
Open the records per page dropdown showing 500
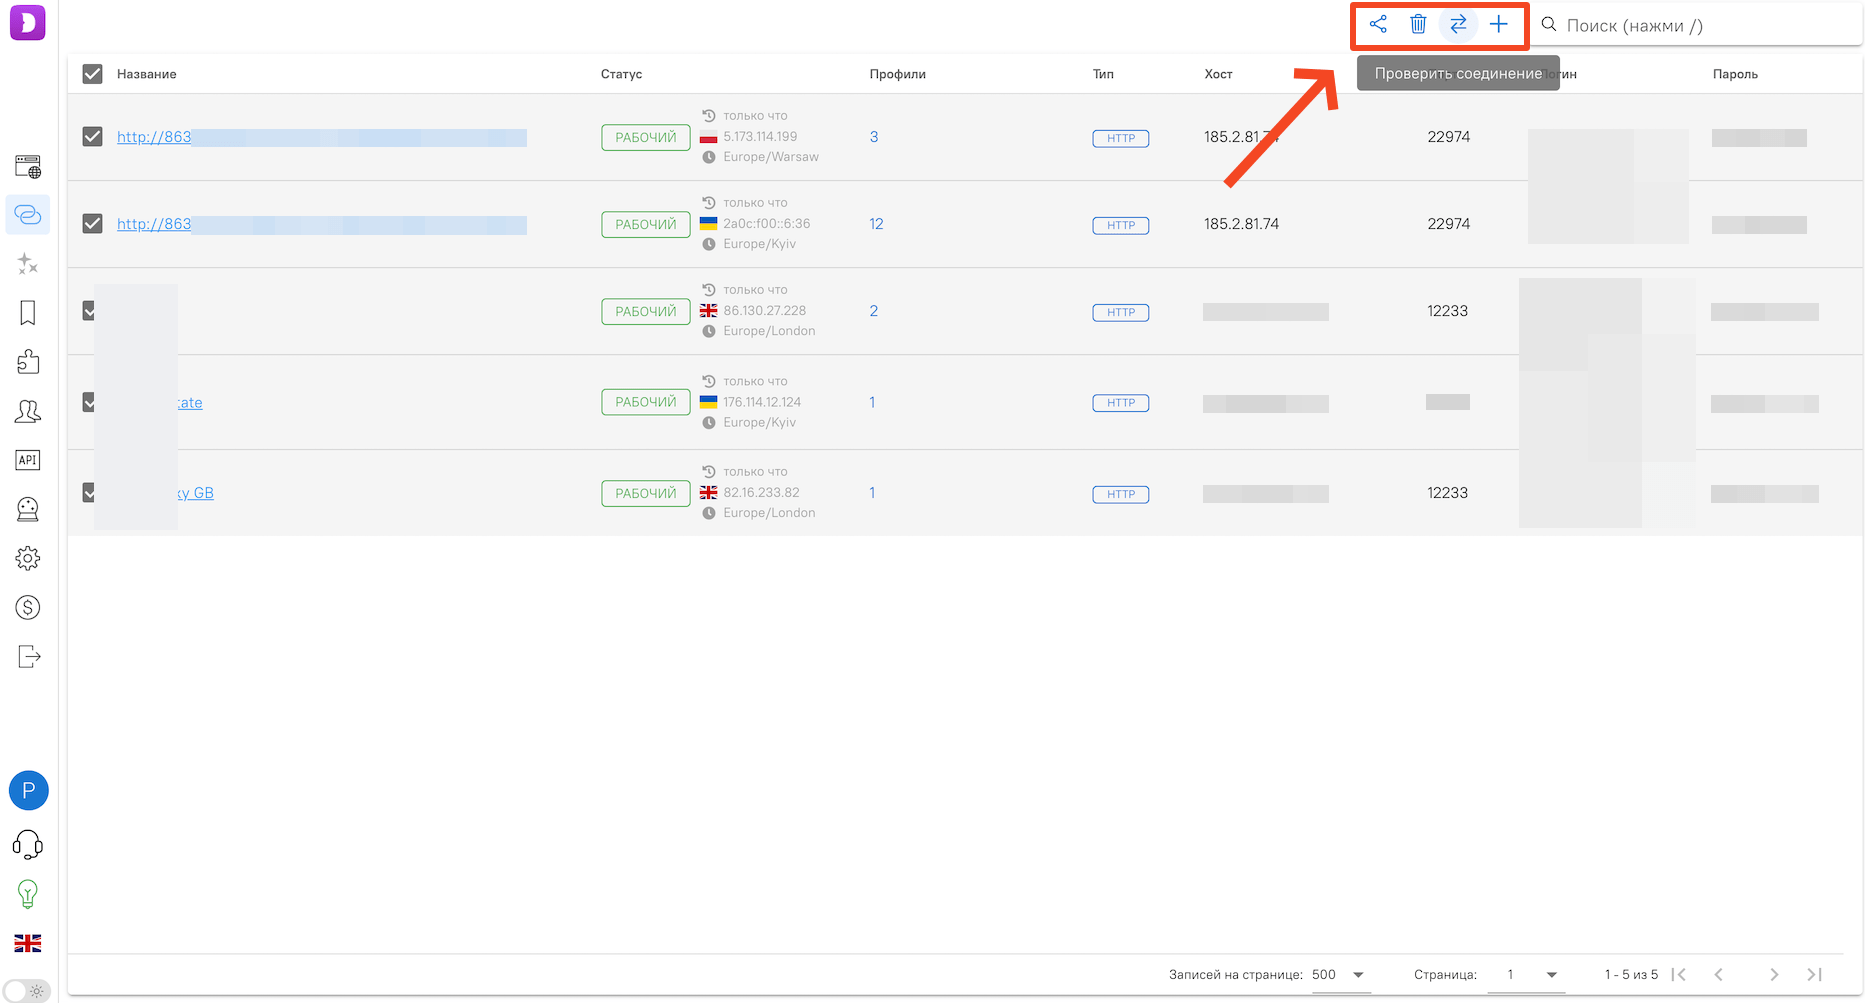tap(1339, 975)
